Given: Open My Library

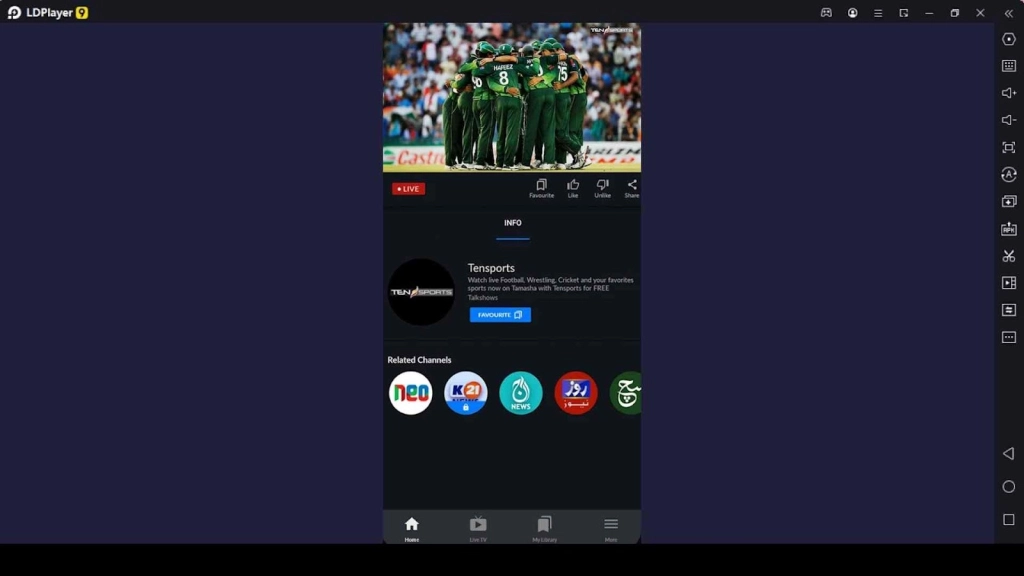Looking at the screenshot, I should point(544,527).
